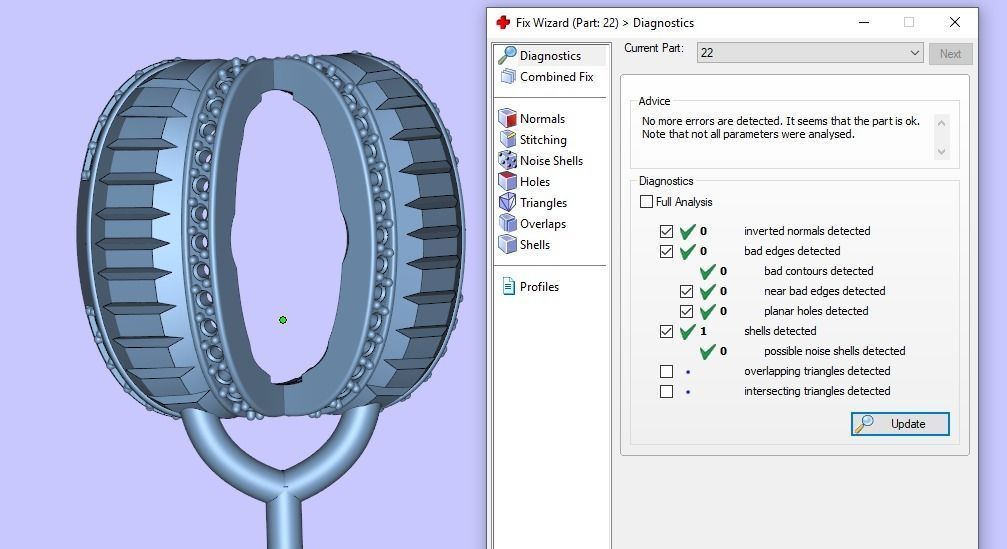Click 'intersecting triangles detected' label

817,391
